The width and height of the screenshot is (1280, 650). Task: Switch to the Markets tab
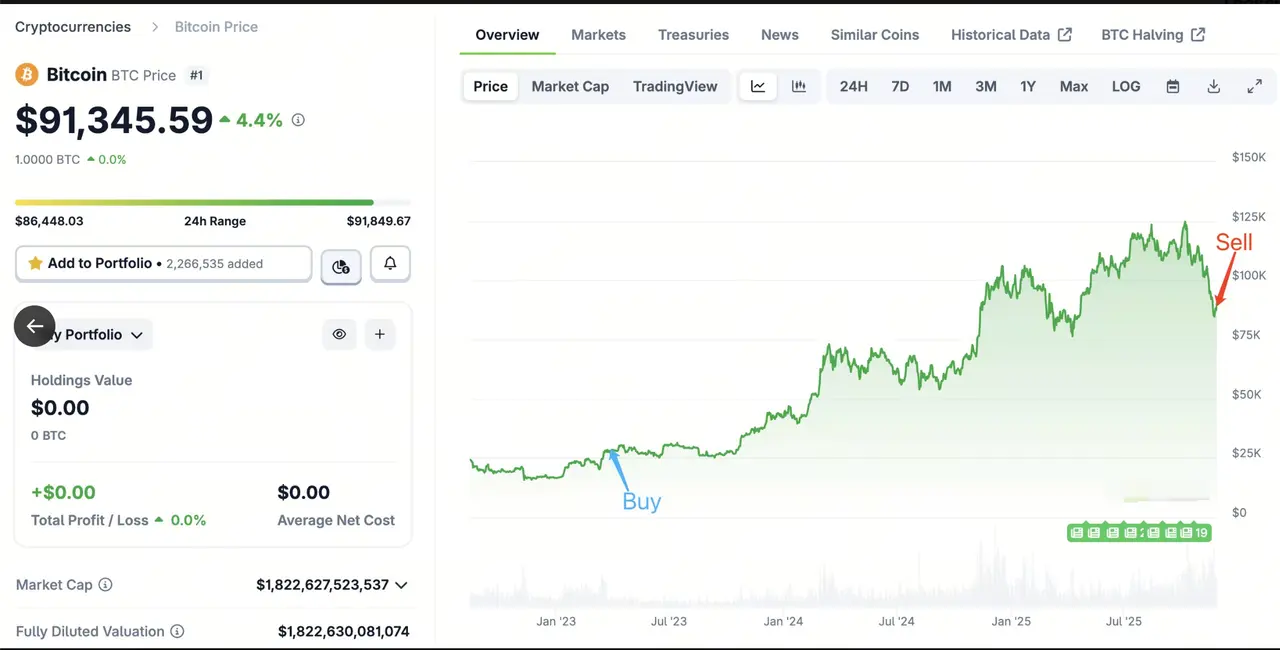[x=598, y=34]
